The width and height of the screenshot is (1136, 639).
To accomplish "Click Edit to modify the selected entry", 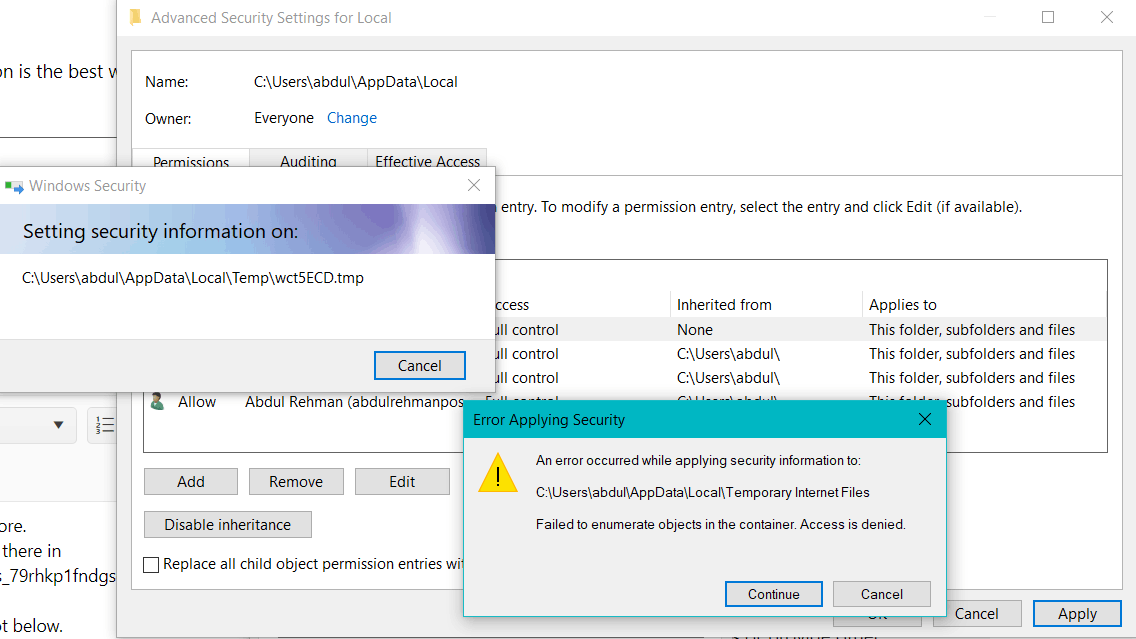I will (x=402, y=481).
